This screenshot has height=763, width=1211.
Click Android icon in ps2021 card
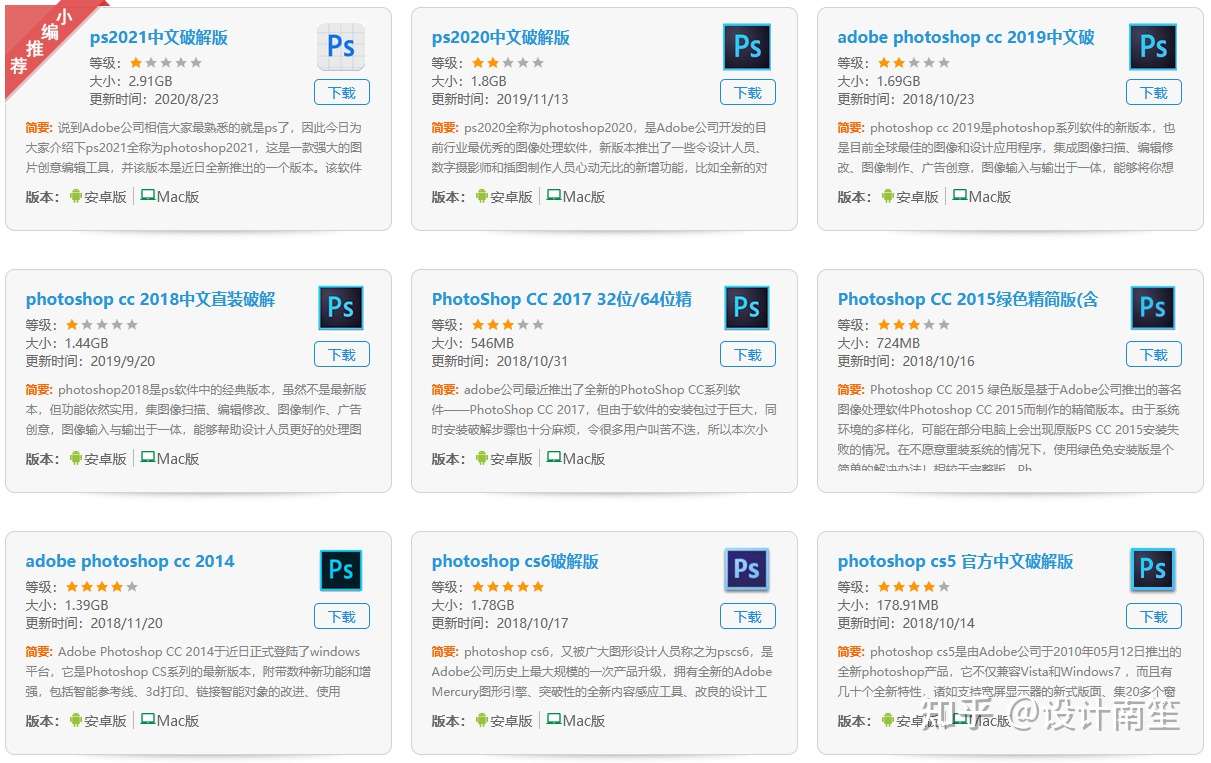point(75,196)
